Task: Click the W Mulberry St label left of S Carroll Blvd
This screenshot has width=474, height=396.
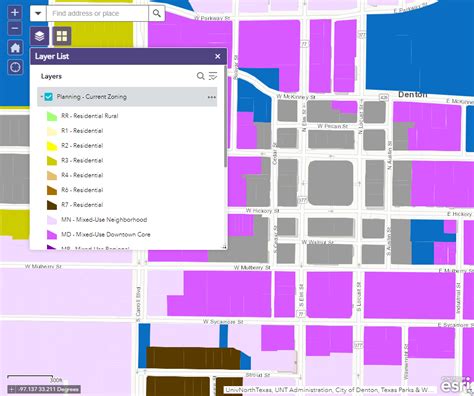Action: click(43, 267)
